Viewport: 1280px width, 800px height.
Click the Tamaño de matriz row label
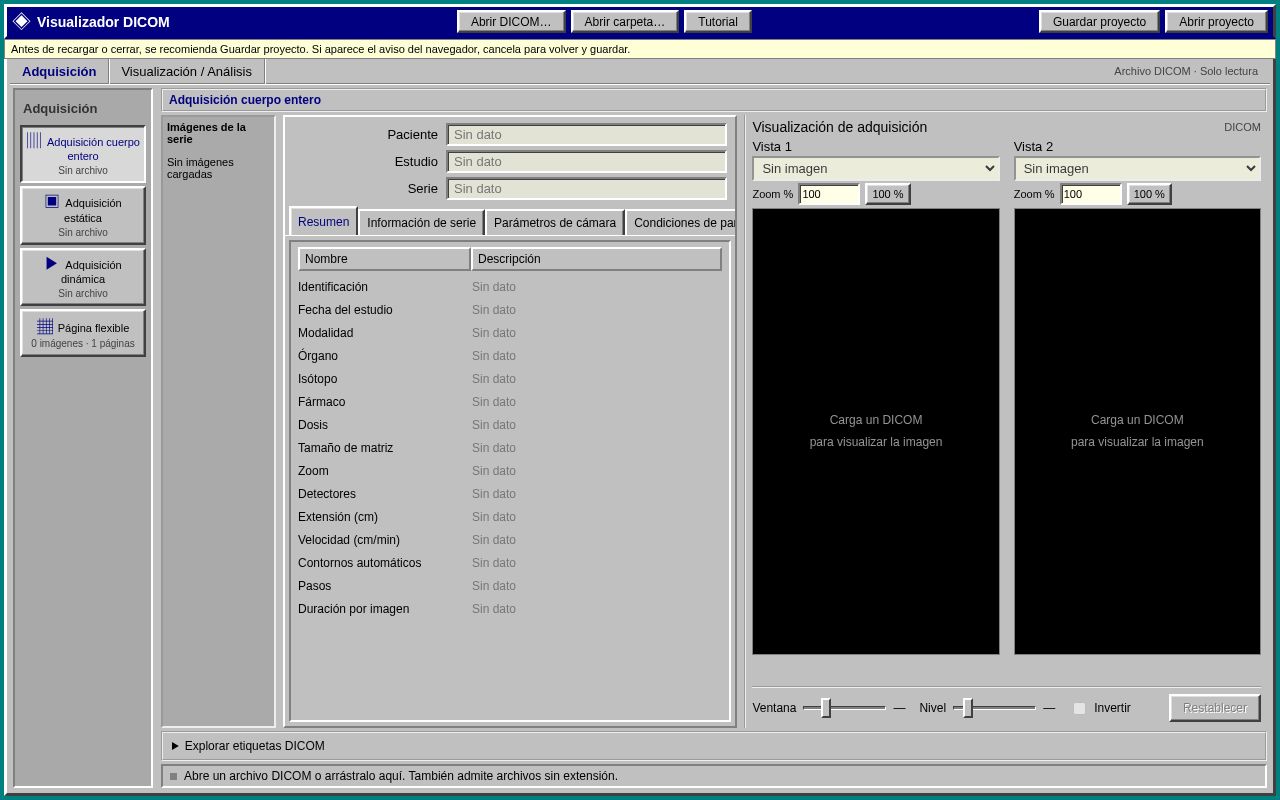[x=346, y=448]
